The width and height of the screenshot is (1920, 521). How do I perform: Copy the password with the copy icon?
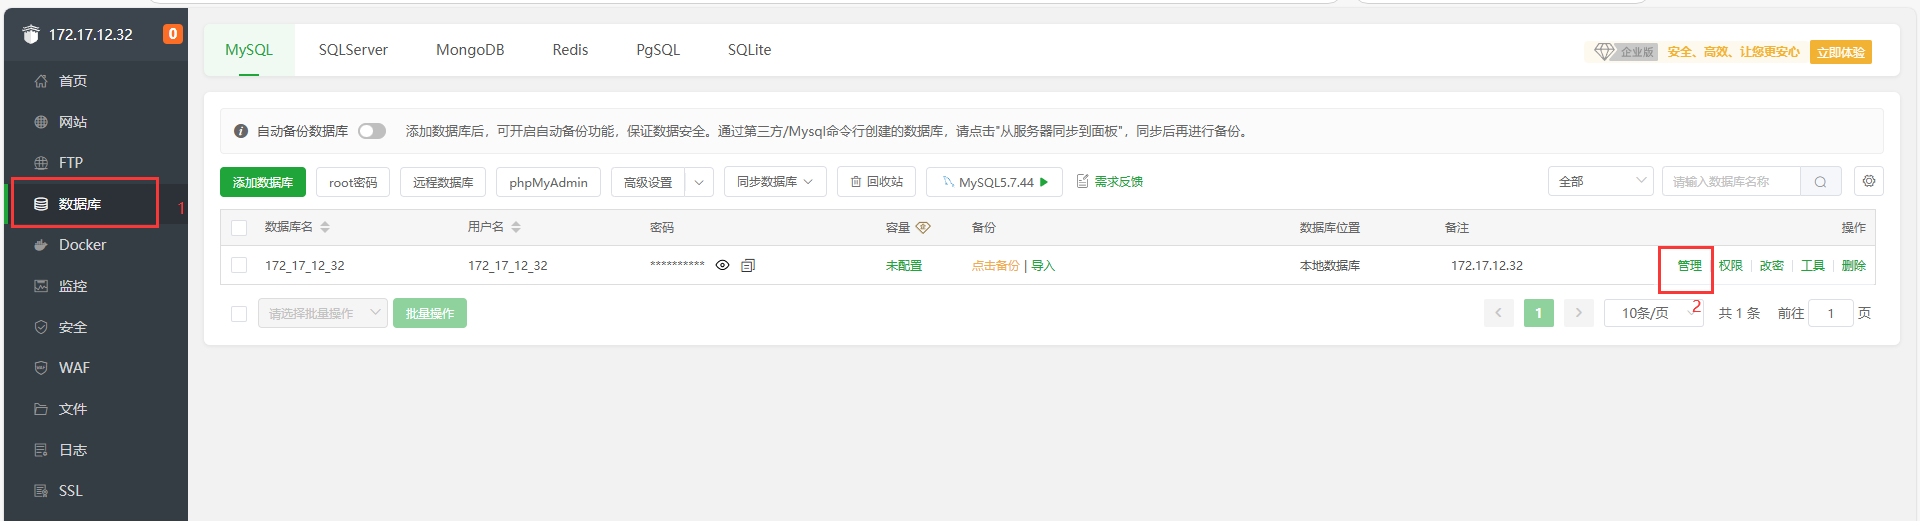tap(748, 265)
